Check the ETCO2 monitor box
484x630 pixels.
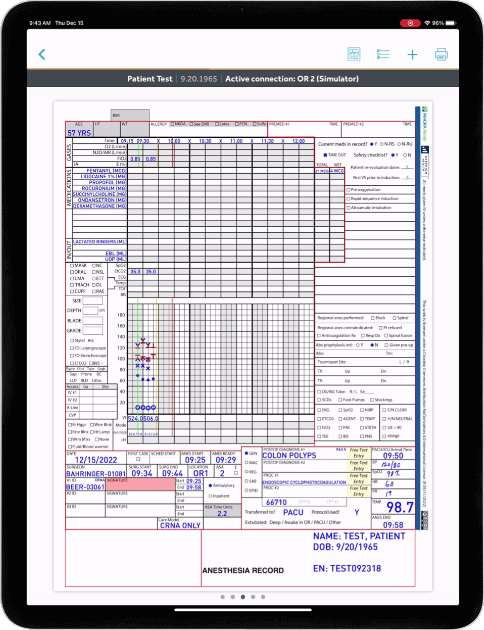tap(319, 419)
